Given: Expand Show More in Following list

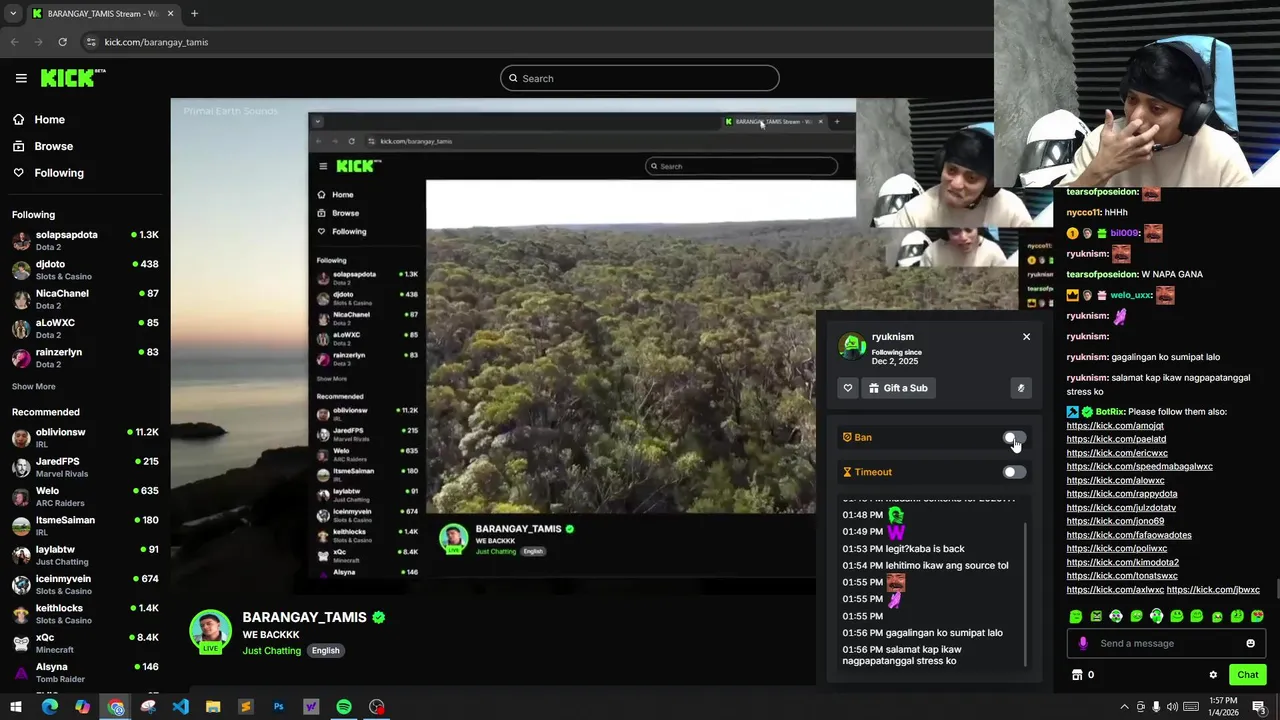Looking at the screenshot, I should 33,387.
